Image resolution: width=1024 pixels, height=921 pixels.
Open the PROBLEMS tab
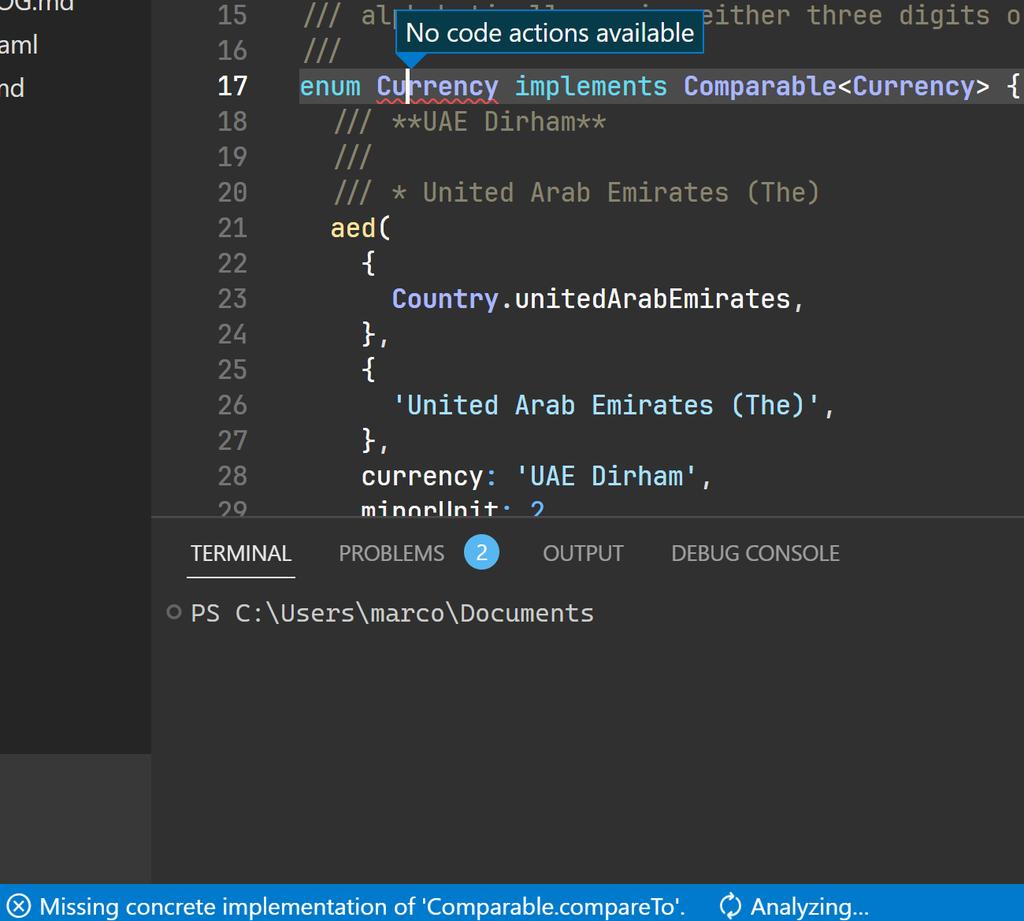coord(391,553)
